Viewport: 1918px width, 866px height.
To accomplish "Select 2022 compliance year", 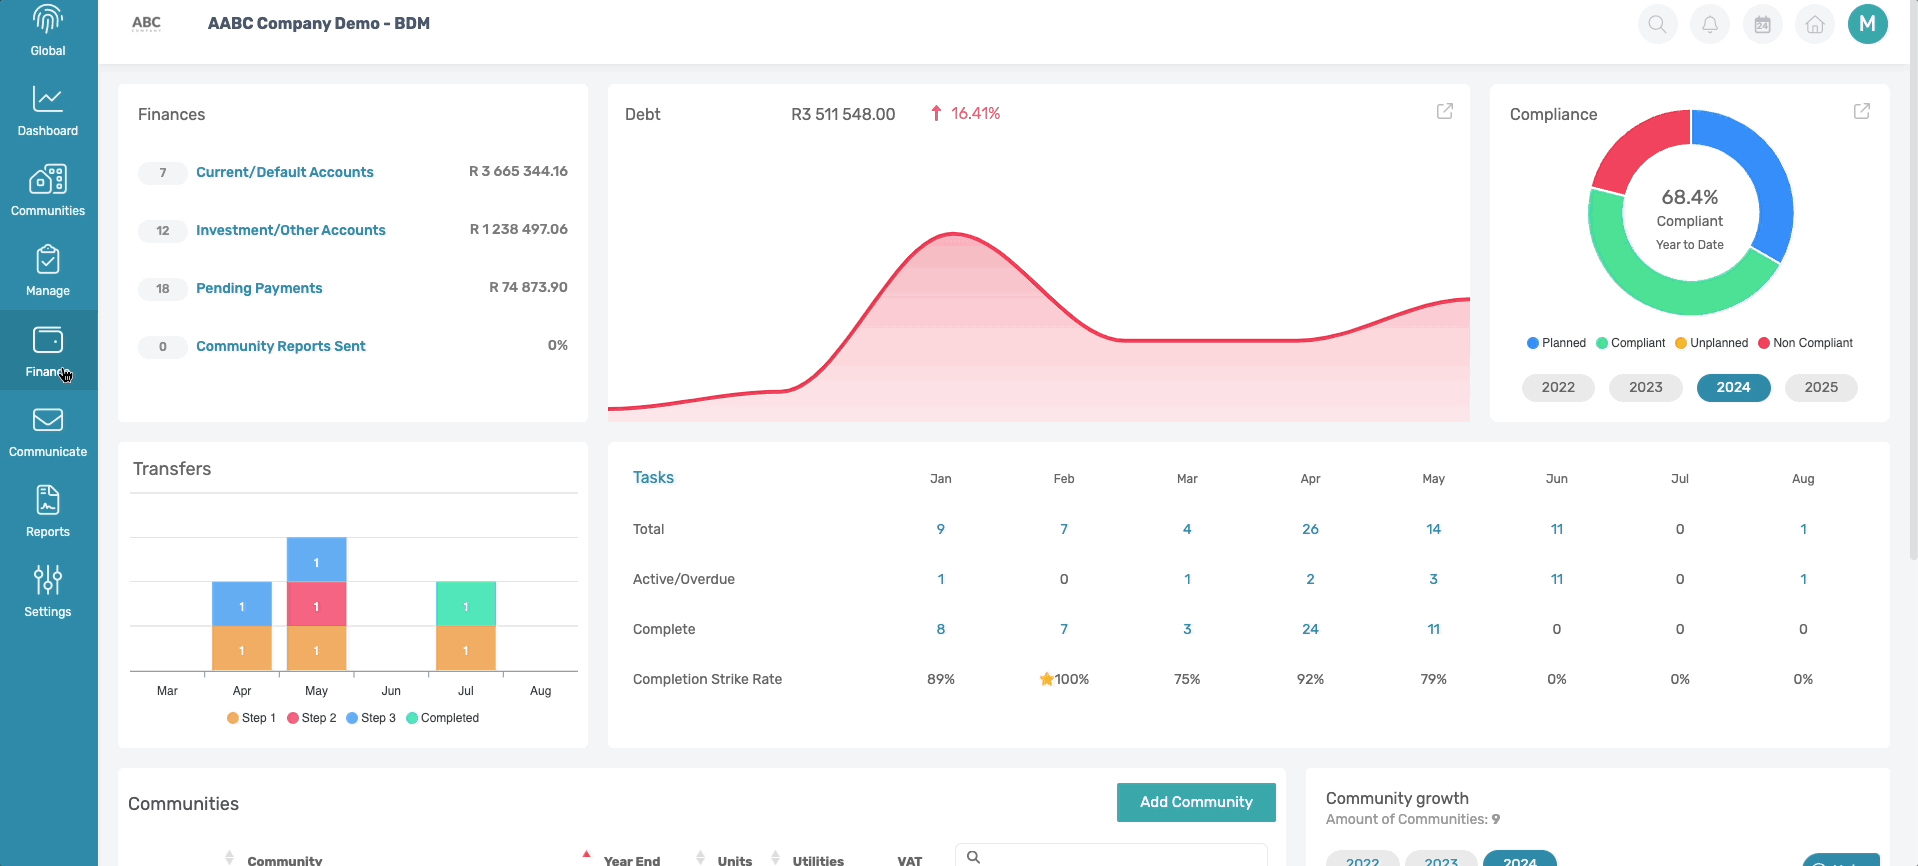I will (1558, 388).
